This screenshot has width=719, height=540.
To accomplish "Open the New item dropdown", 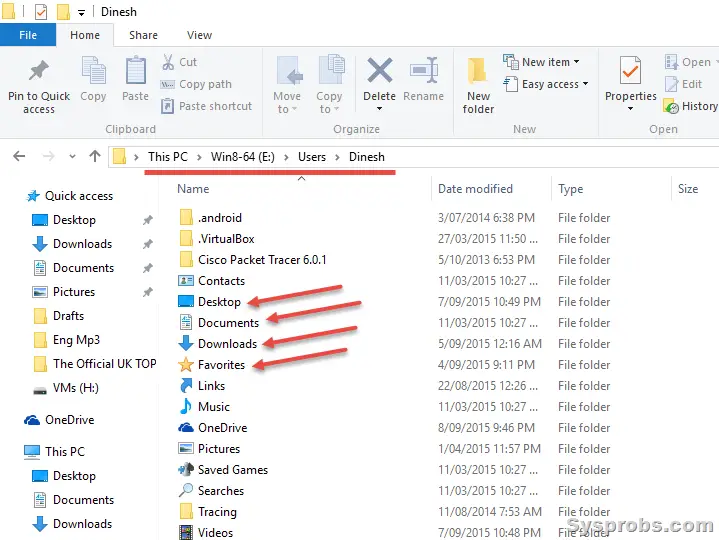I will point(542,62).
